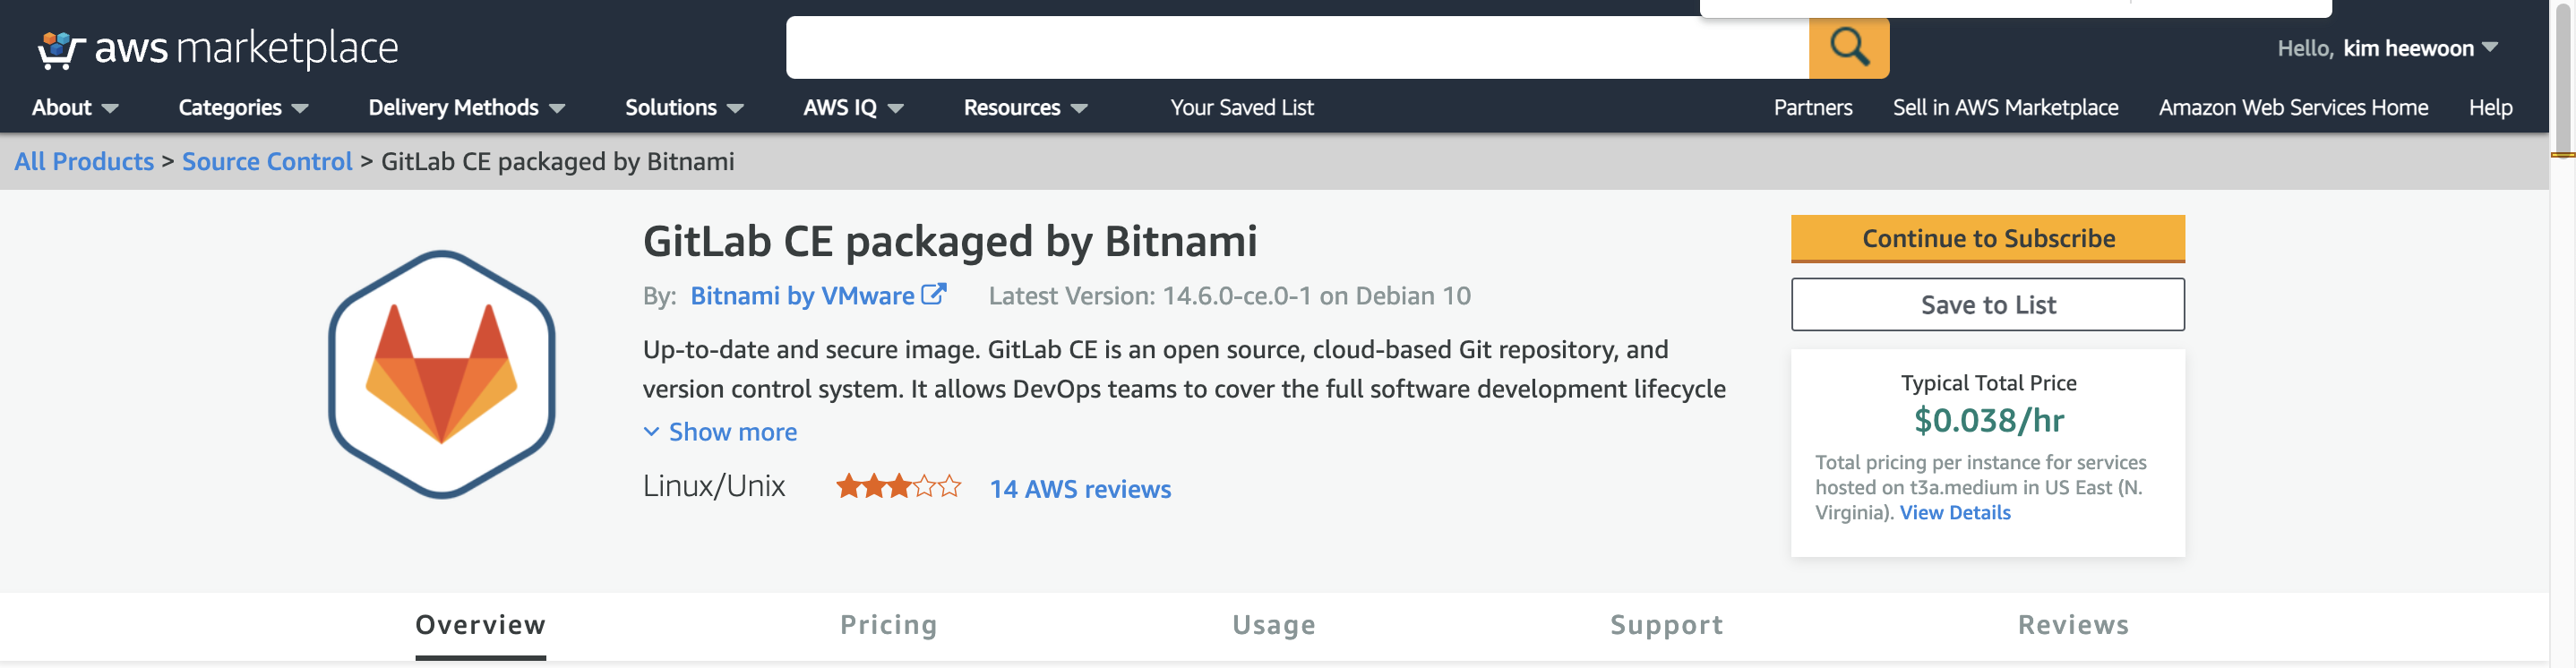Navigate to All Products breadcrumb
This screenshot has height=668, width=2576.
point(84,162)
